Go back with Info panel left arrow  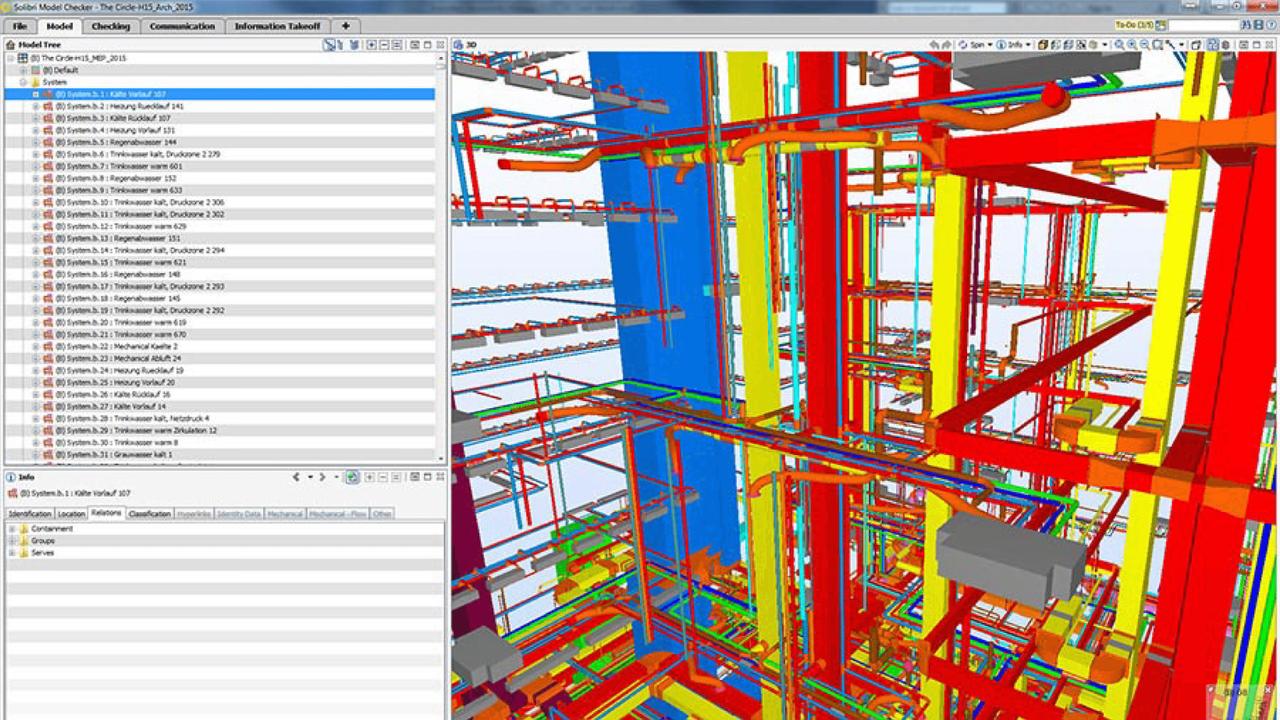[296, 477]
